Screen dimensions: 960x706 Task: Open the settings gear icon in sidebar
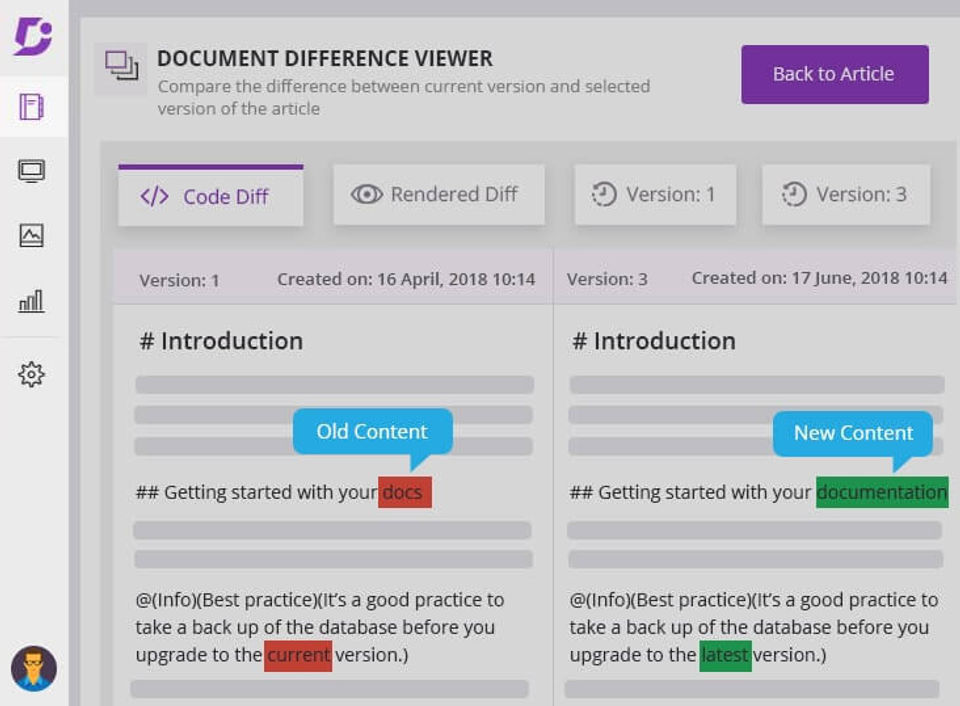[31, 374]
